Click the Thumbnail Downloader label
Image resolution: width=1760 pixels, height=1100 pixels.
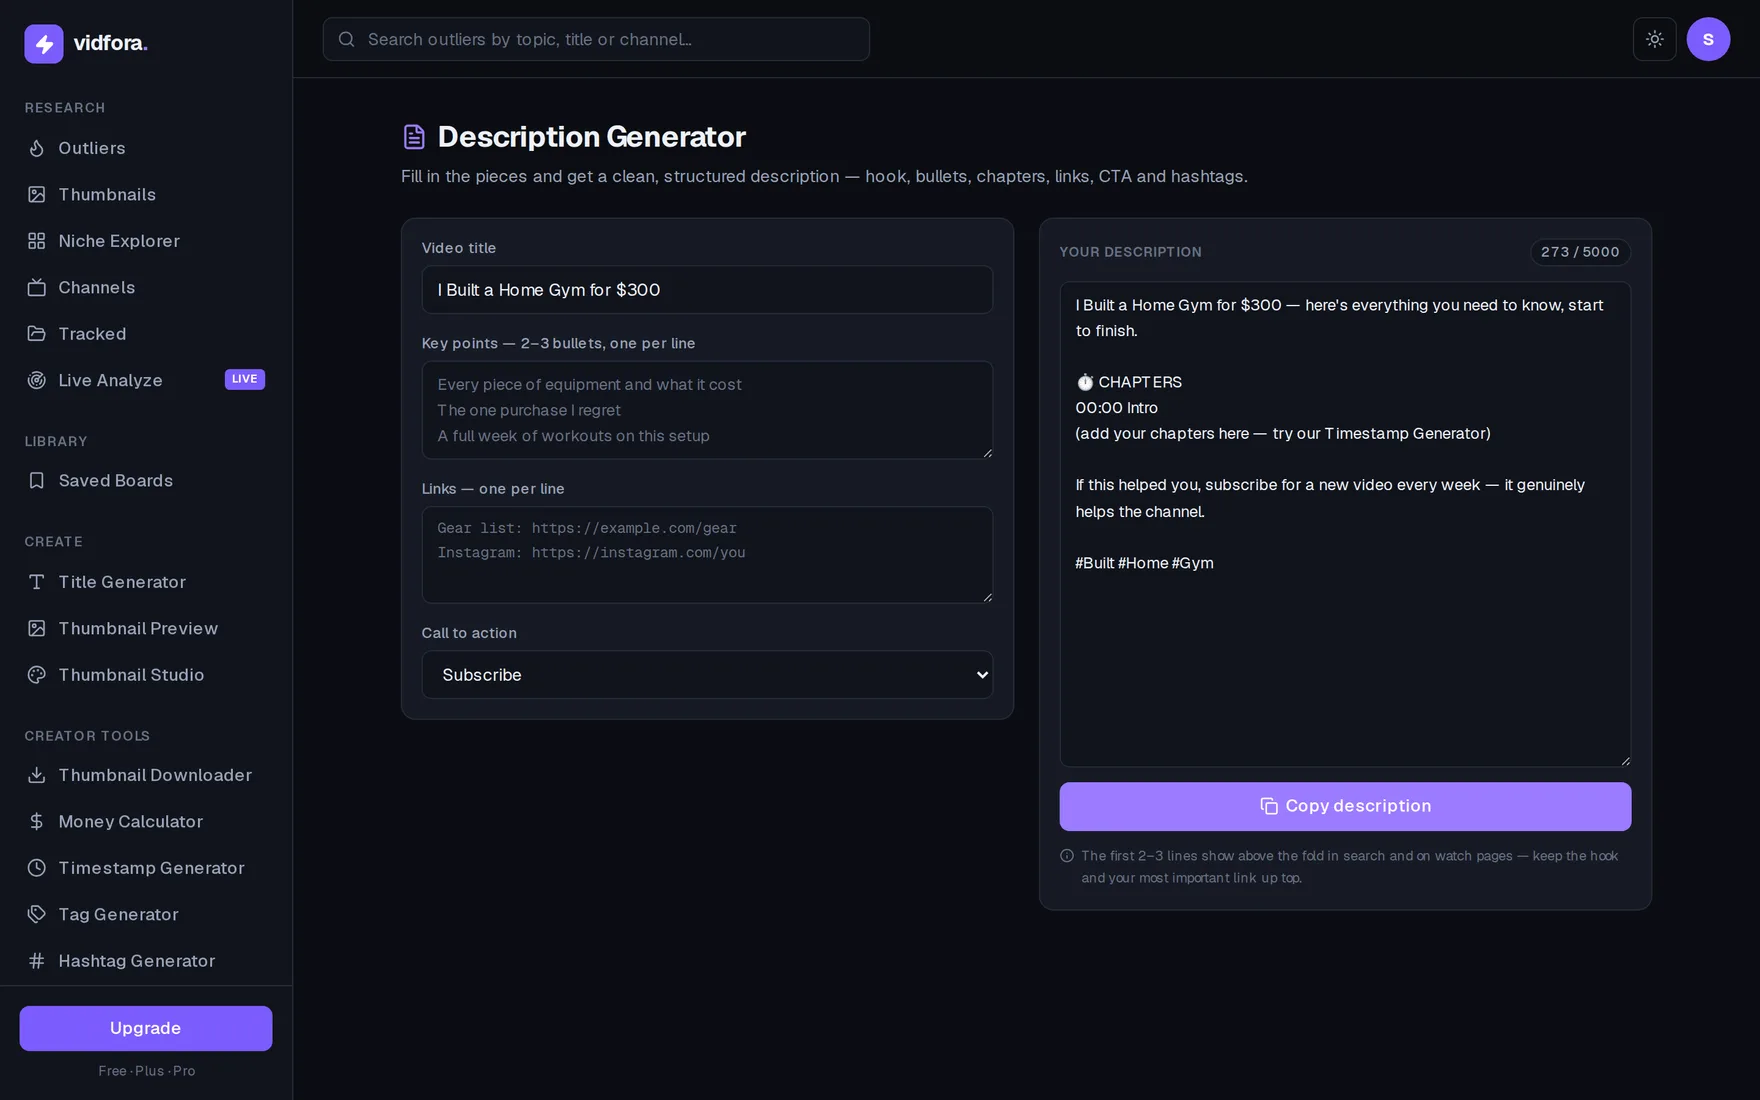pos(155,775)
